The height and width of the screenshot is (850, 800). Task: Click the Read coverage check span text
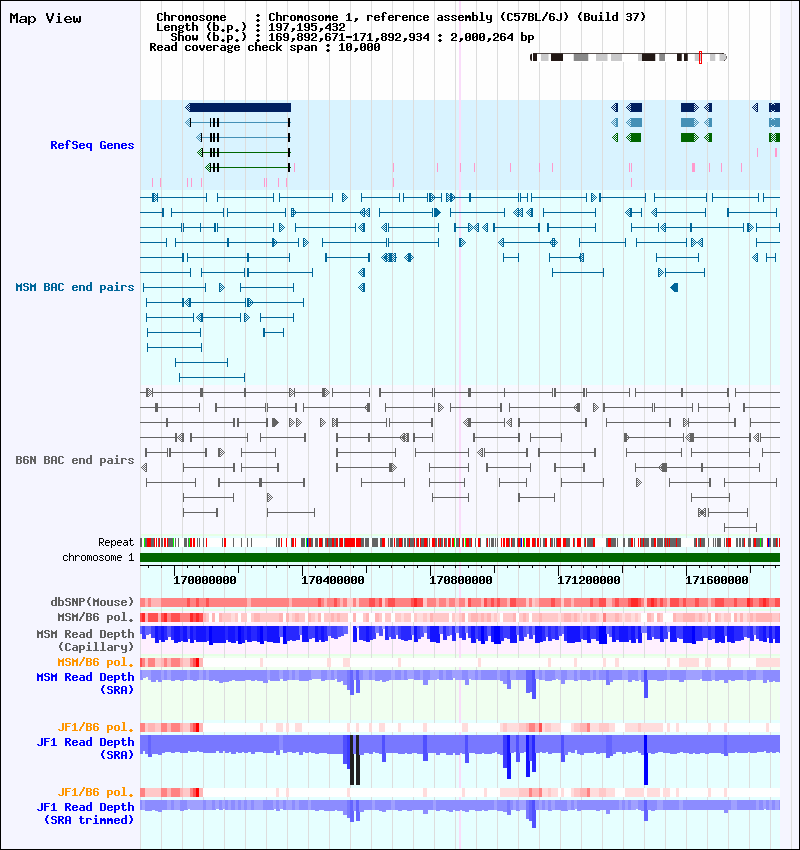point(265,48)
